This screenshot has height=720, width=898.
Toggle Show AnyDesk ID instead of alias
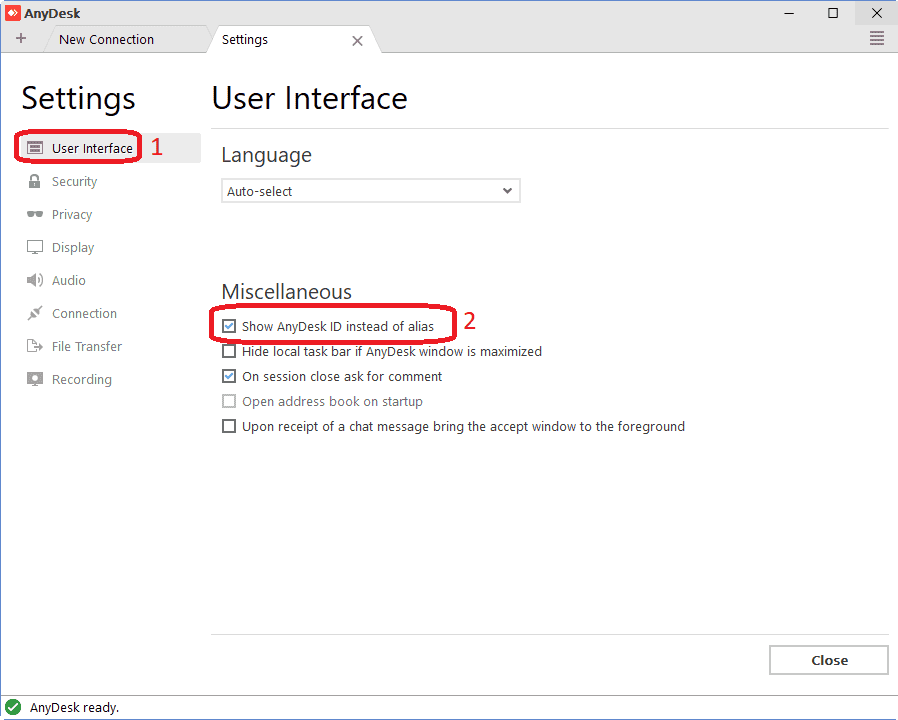(x=229, y=326)
